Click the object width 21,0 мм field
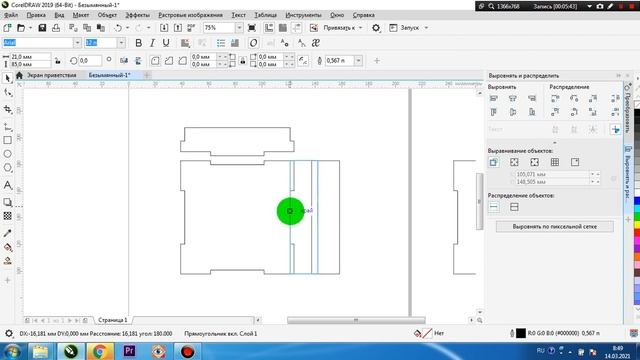This screenshot has width=640, height=360. click(x=31, y=57)
